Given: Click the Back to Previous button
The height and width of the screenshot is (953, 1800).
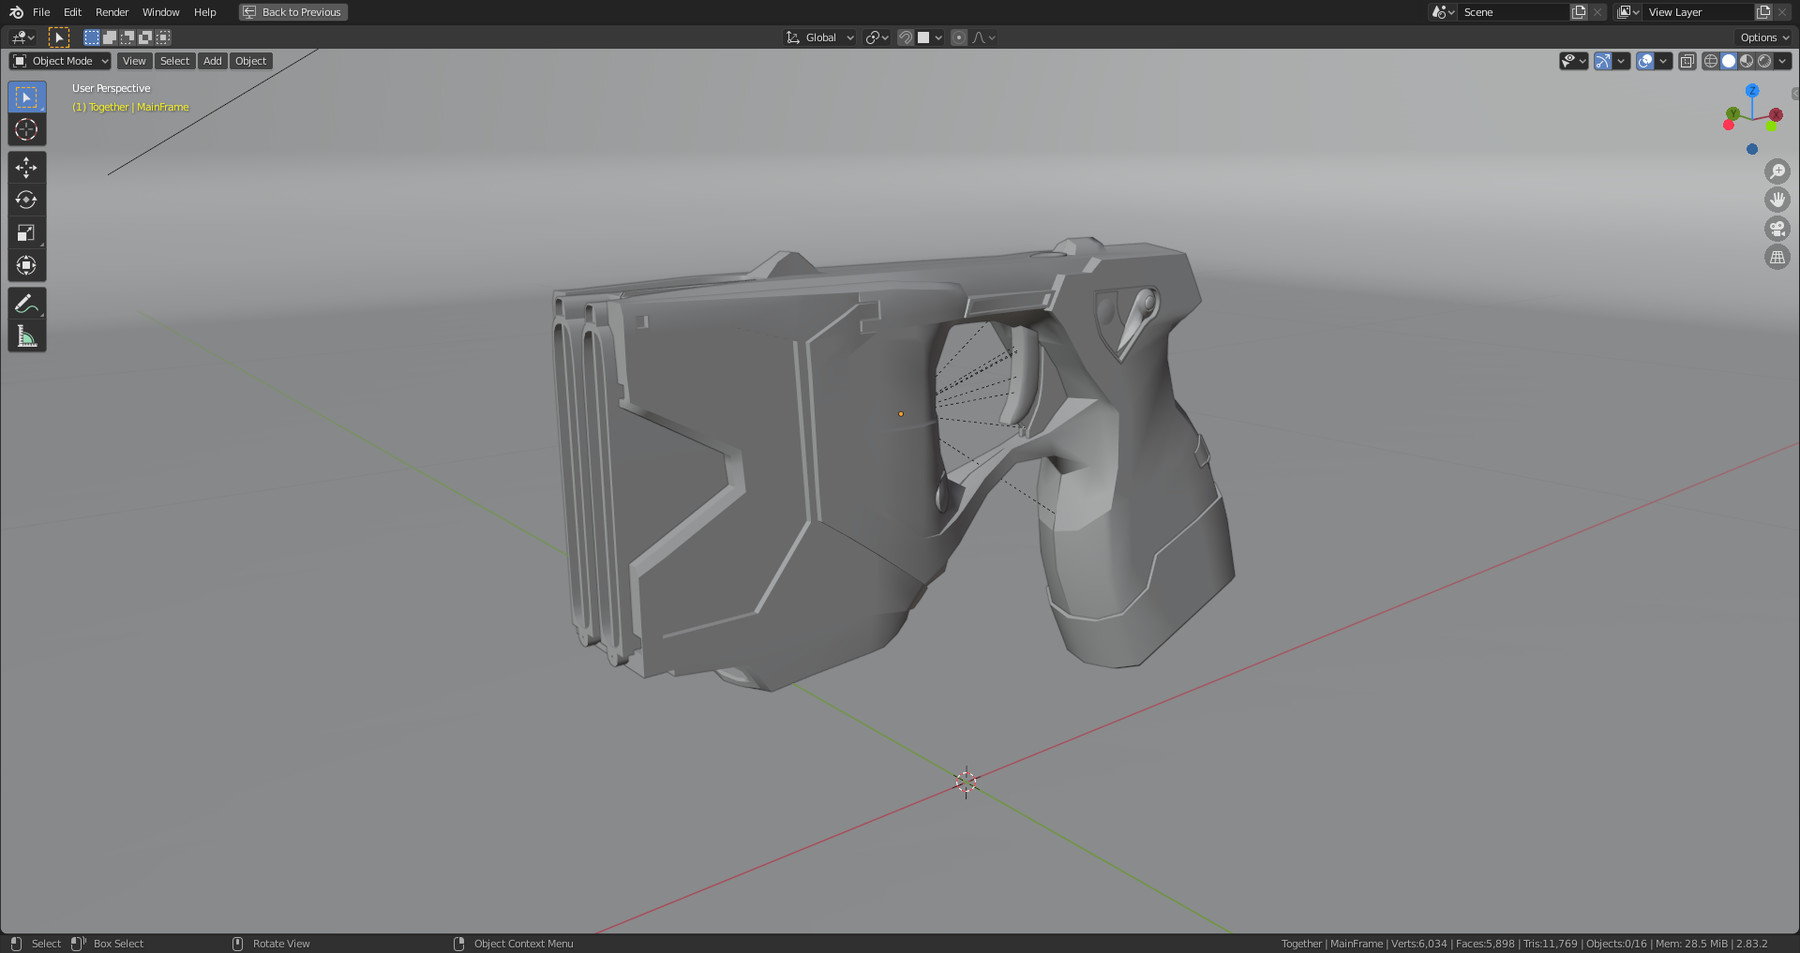Looking at the screenshot, I should click(292, 12).
